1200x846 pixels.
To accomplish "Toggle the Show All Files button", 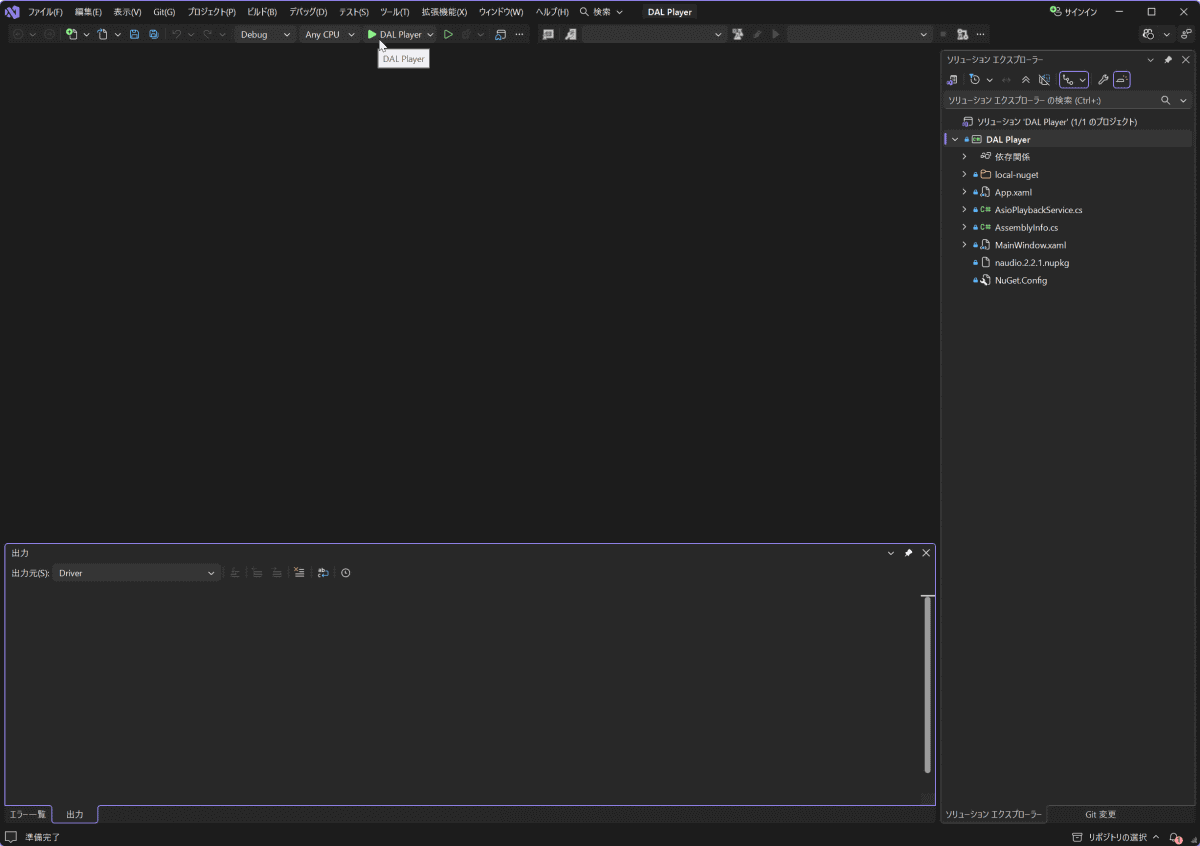I will (x=1044, y=79).
